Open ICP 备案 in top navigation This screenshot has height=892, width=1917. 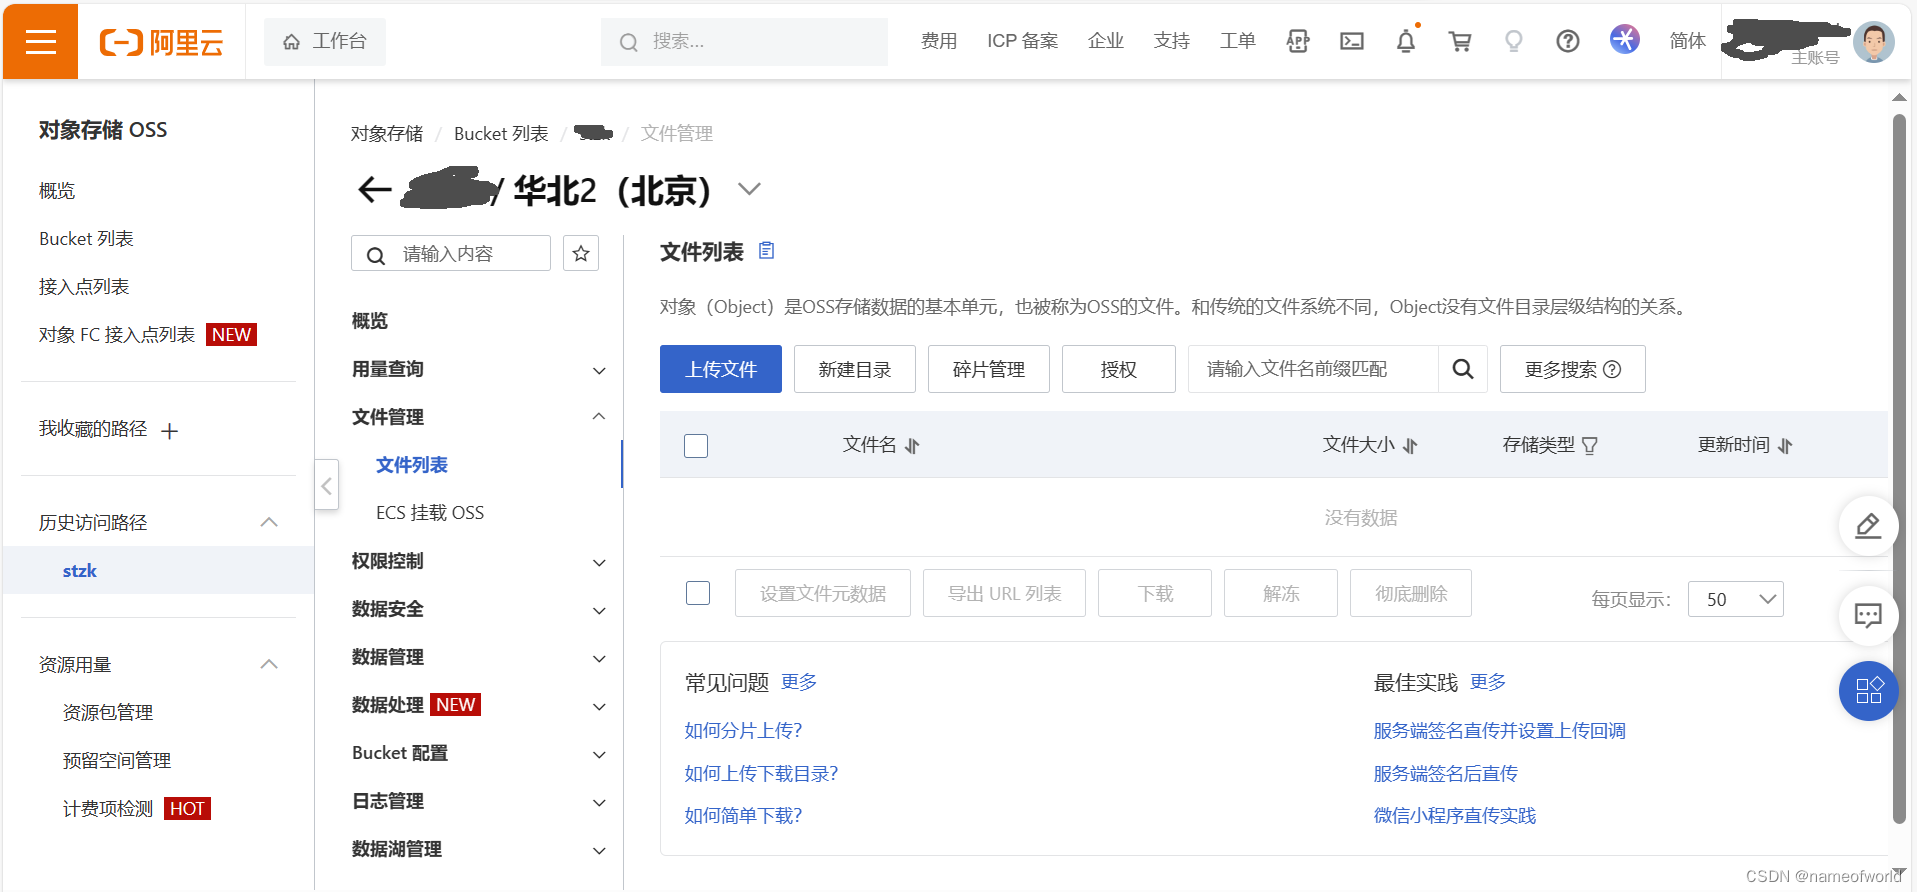coord(1022,41)
